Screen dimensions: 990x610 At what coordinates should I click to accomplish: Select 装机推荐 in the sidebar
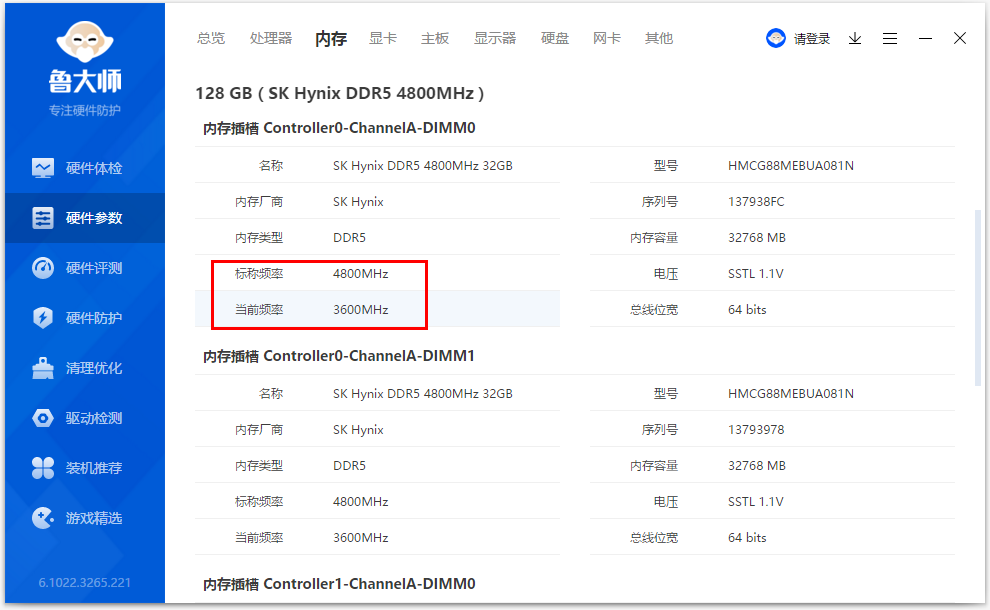84,467
